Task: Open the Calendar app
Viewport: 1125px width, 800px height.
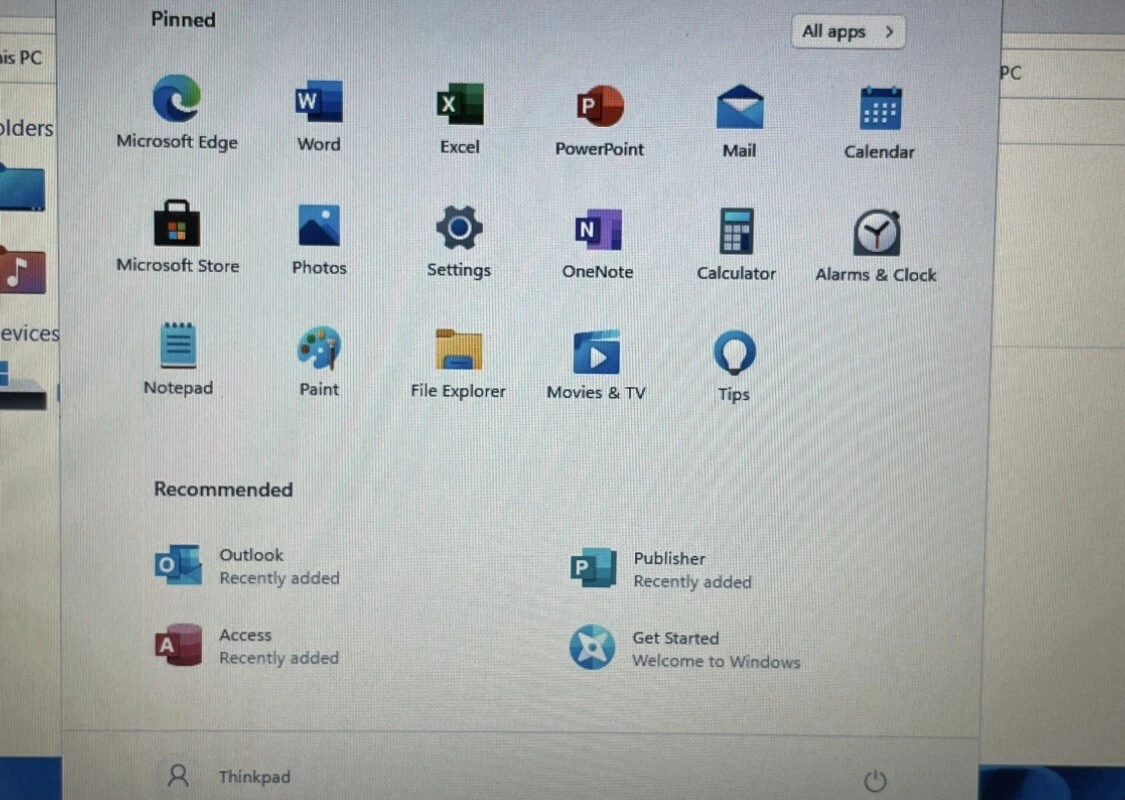Action: coord(880,122)
